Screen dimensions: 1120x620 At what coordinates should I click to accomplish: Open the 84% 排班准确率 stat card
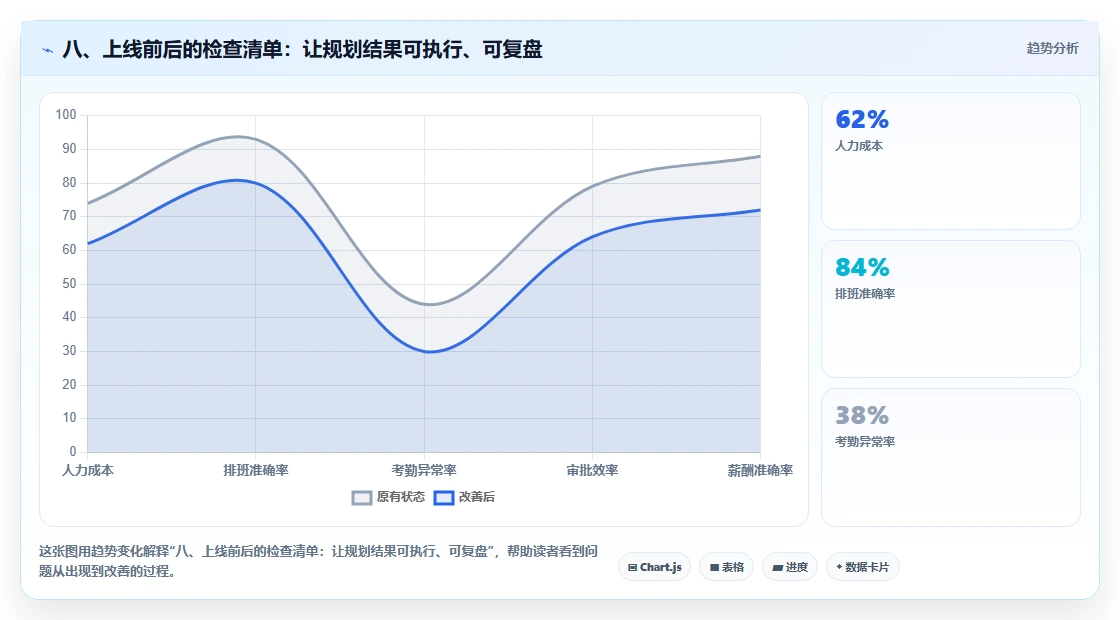951,309
